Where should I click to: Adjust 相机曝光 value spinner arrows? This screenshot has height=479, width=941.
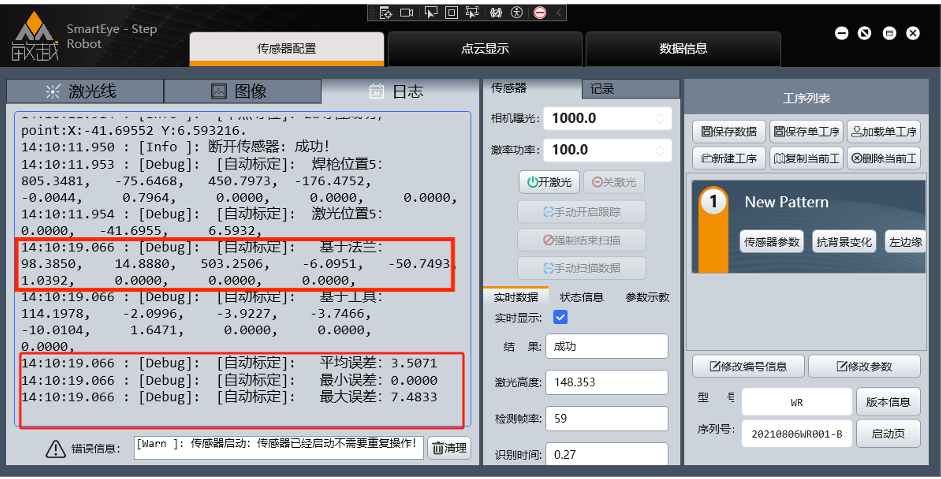pos(660,118)
